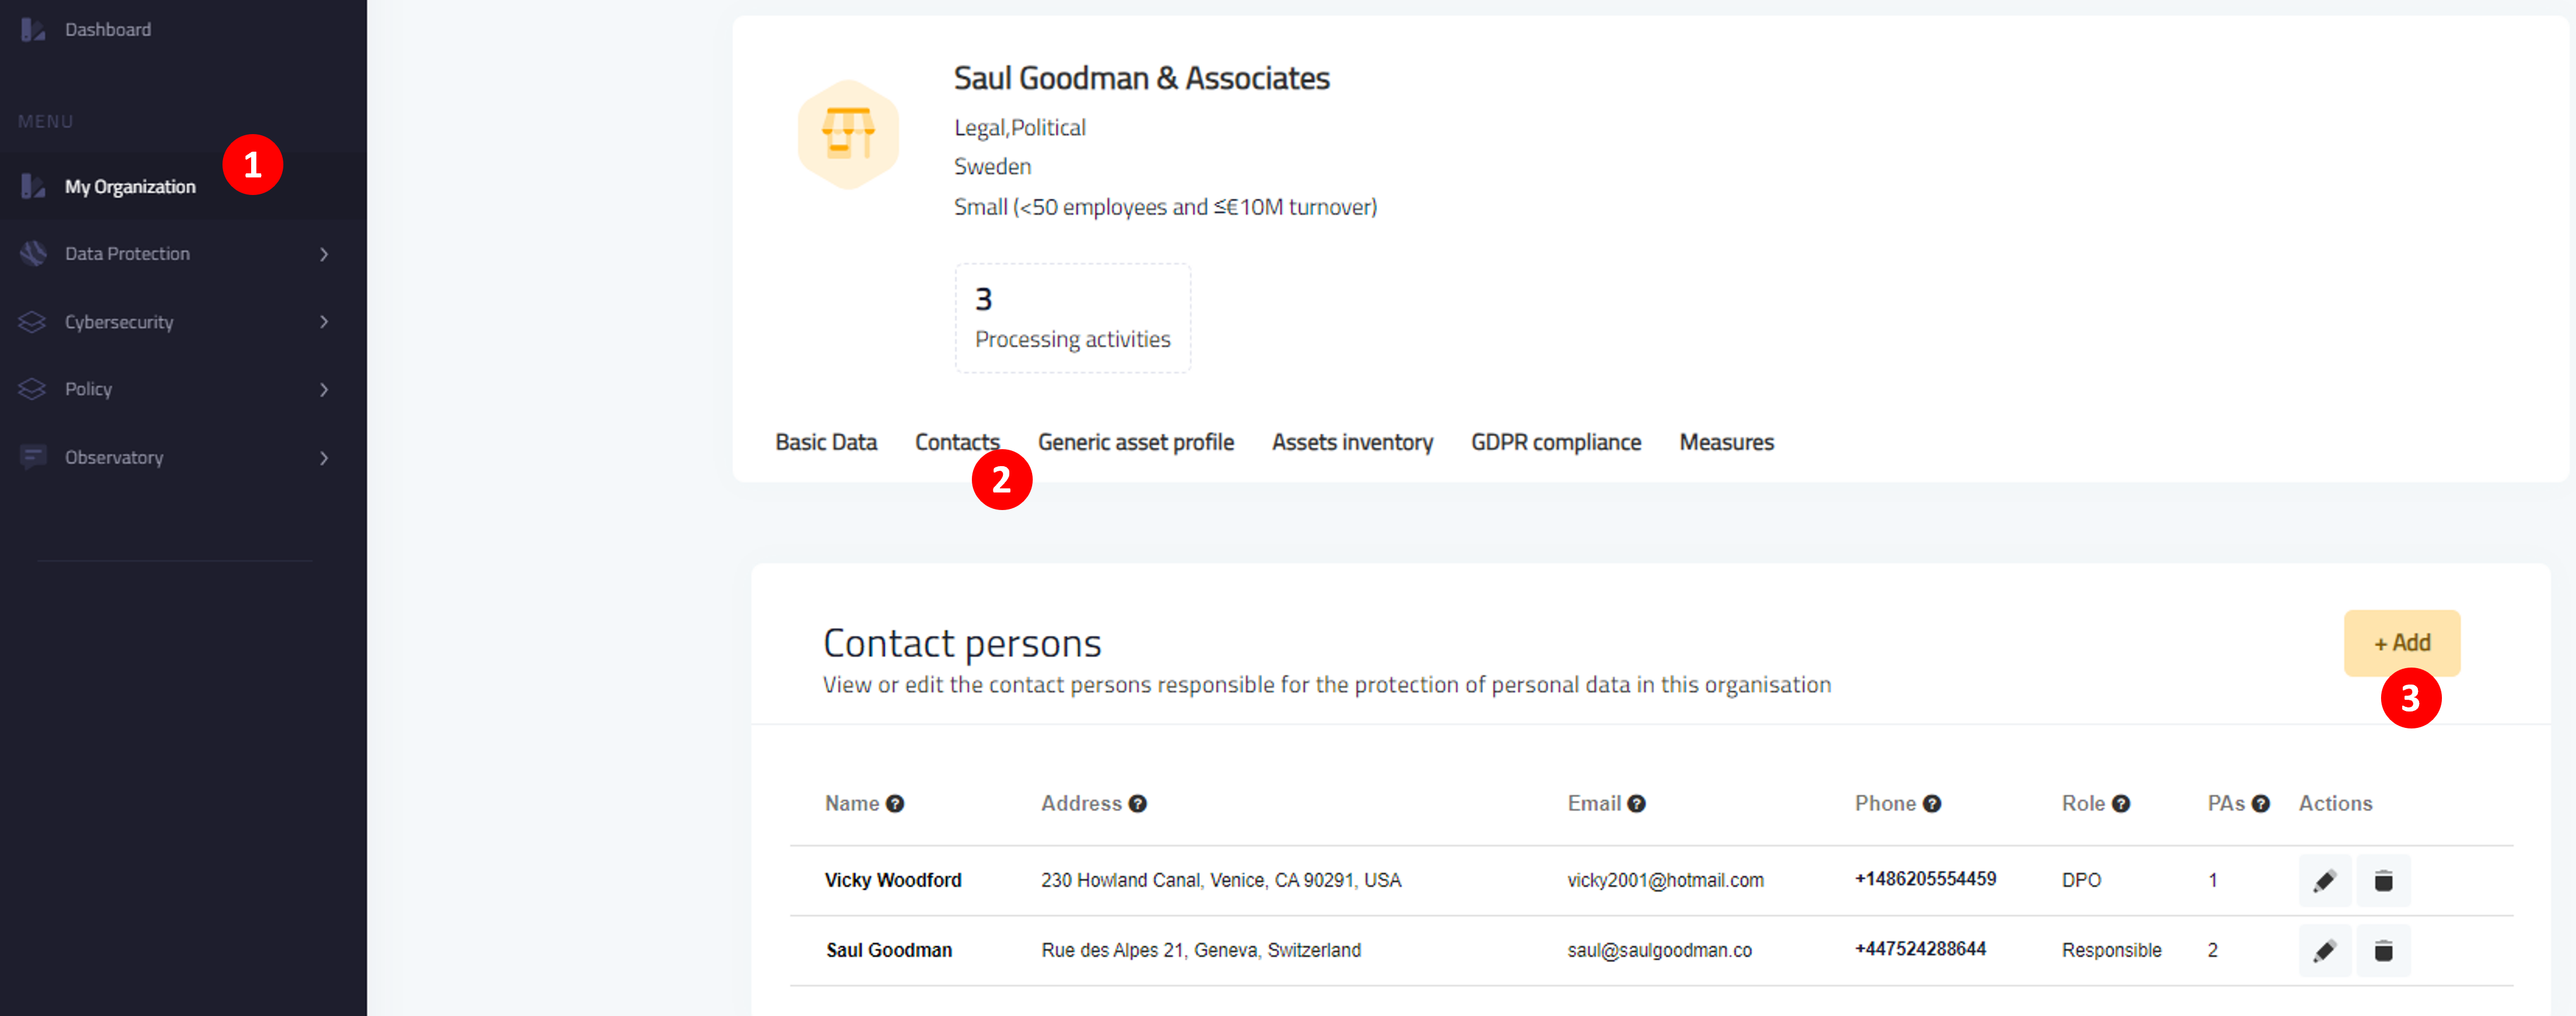Select the name Vicky Woodford

tap(893, 880)
